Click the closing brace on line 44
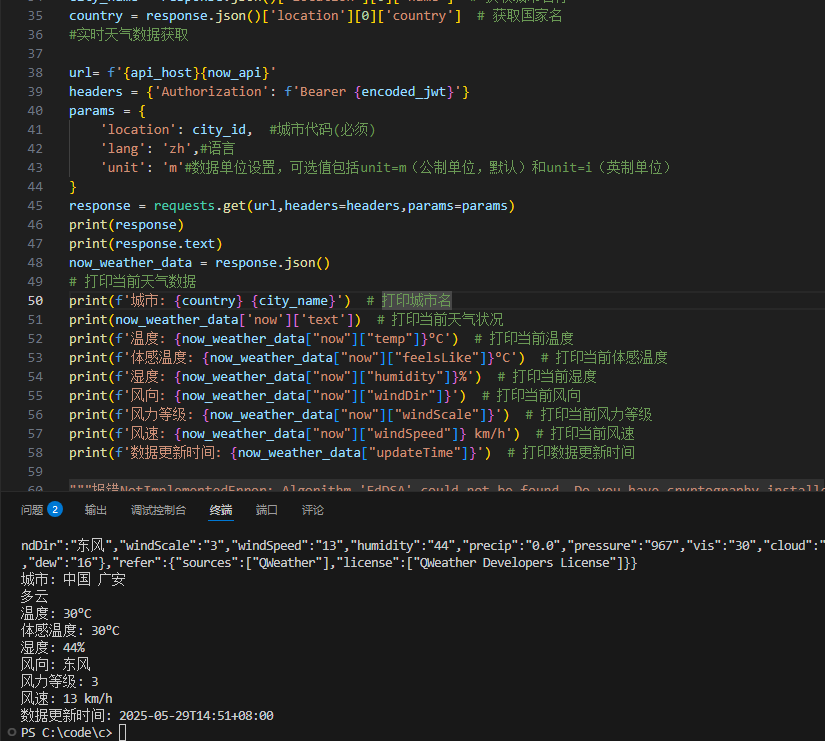Screen dimensions: 825x741 click(x=73, y=187)
